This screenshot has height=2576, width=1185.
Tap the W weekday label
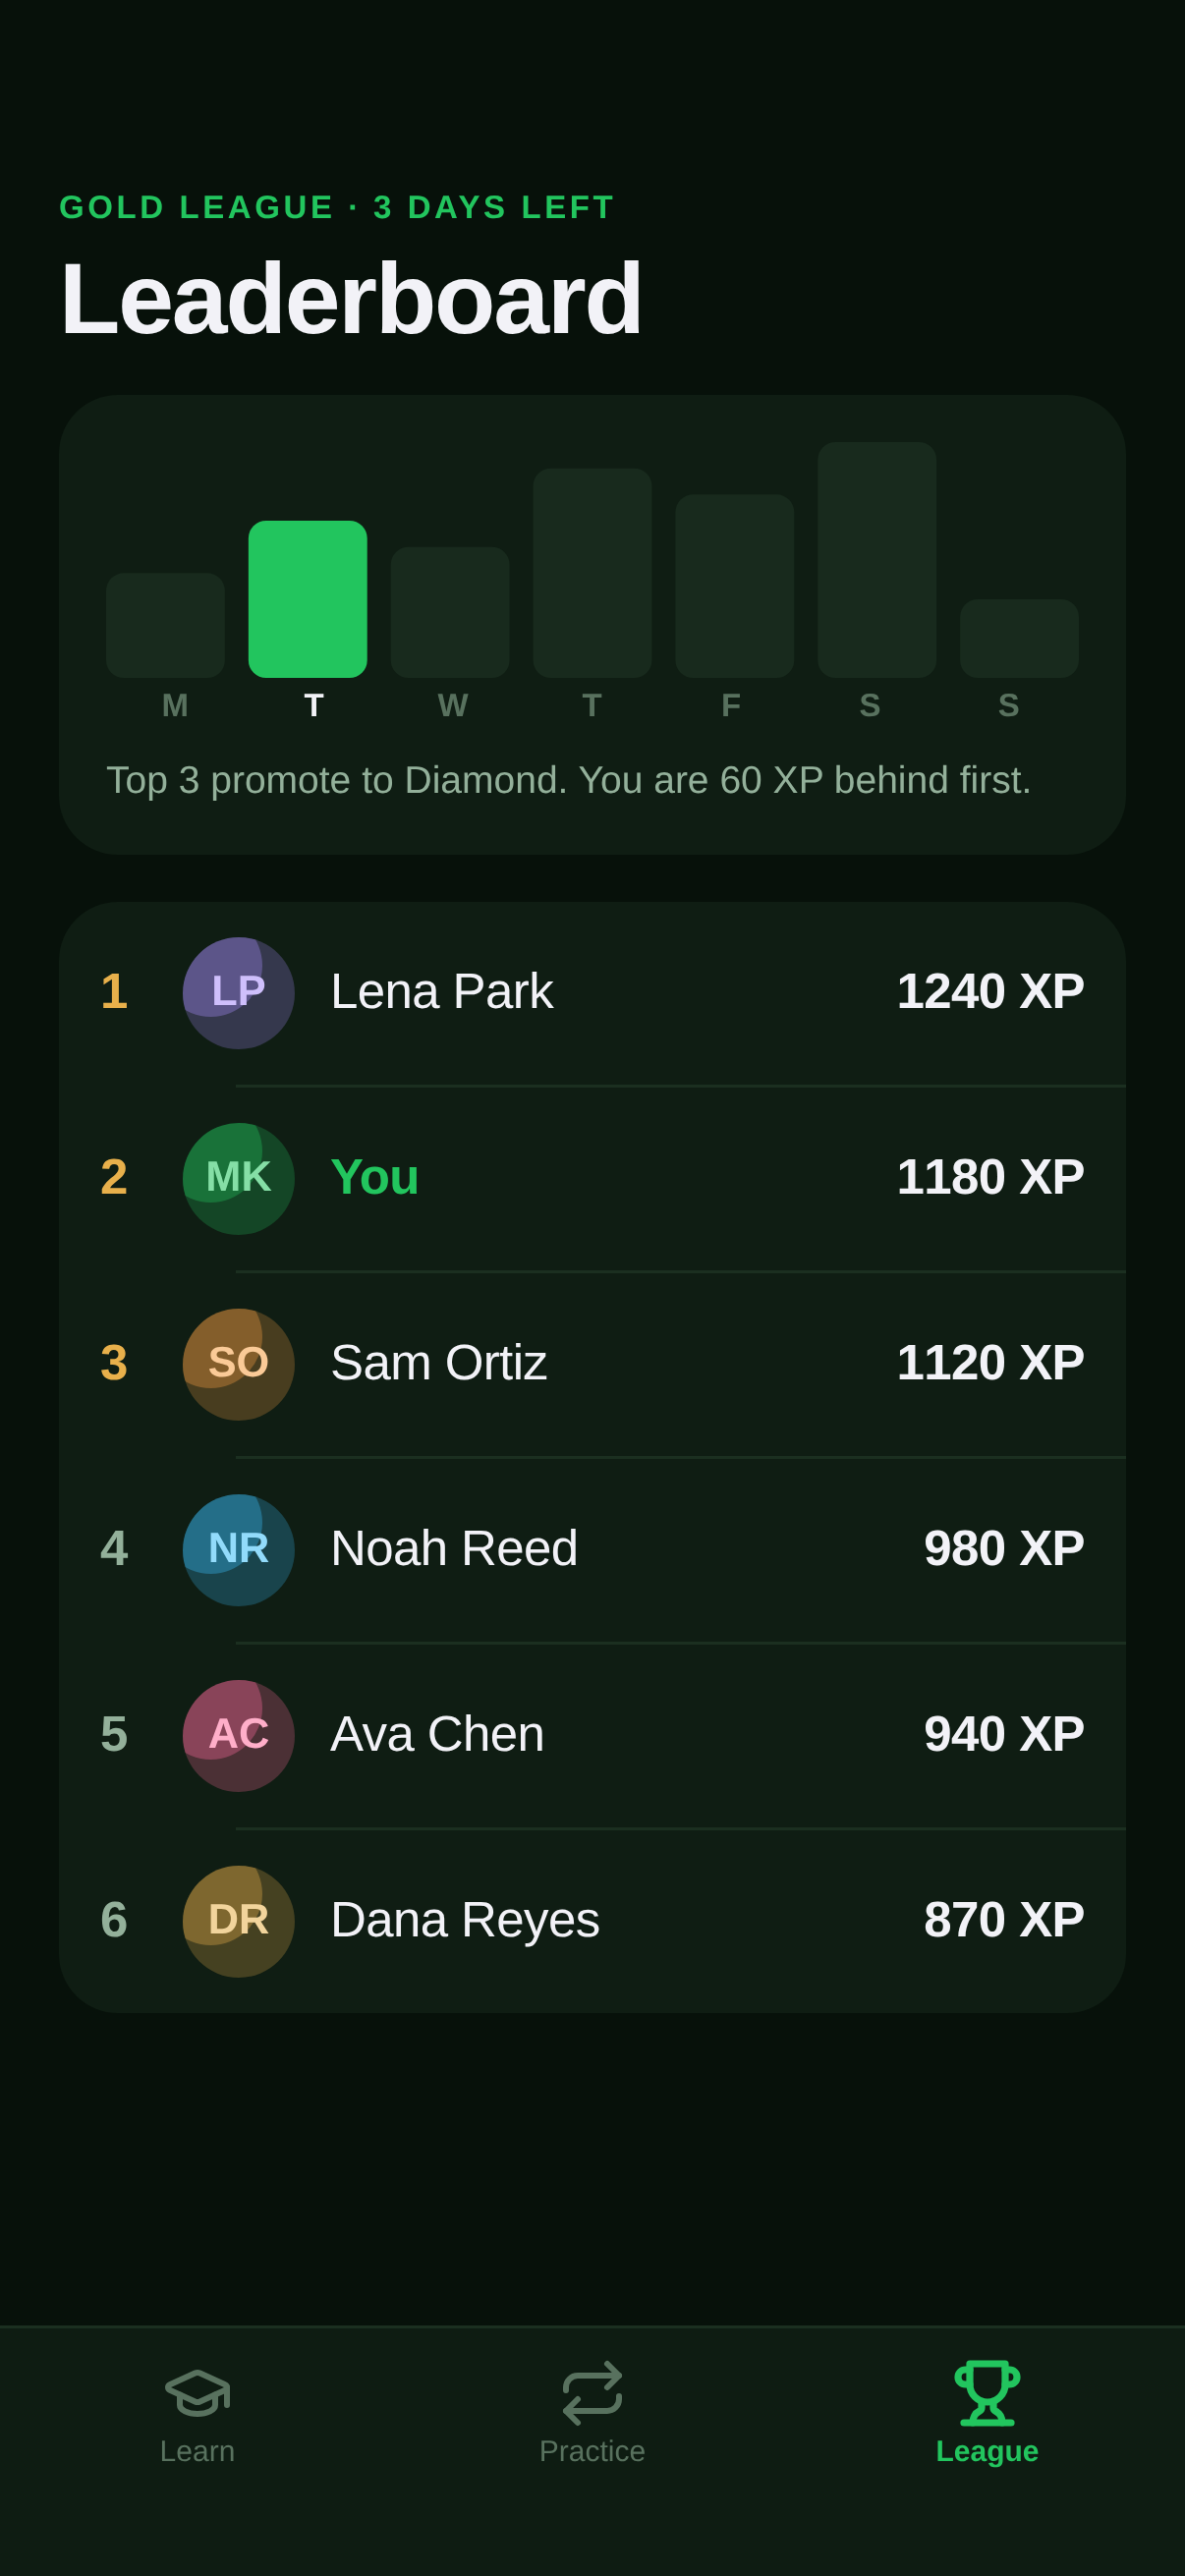click(x=453, y=705)
